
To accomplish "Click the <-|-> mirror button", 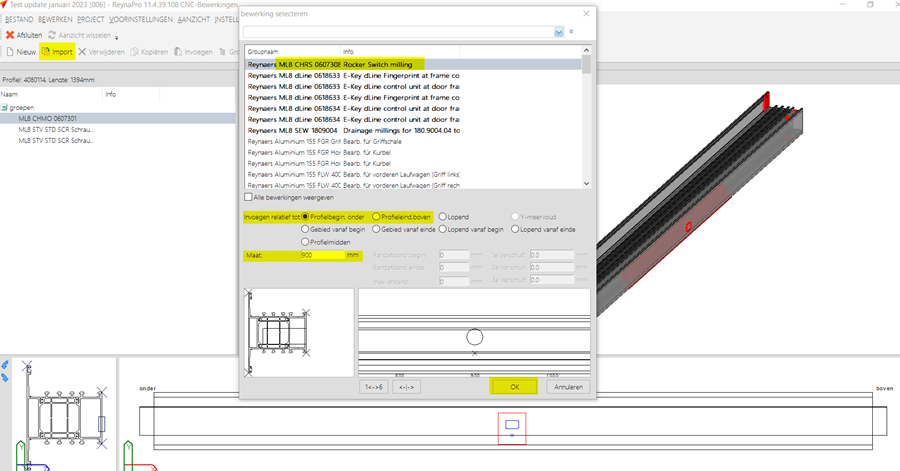I will click(x=406, y=387).
